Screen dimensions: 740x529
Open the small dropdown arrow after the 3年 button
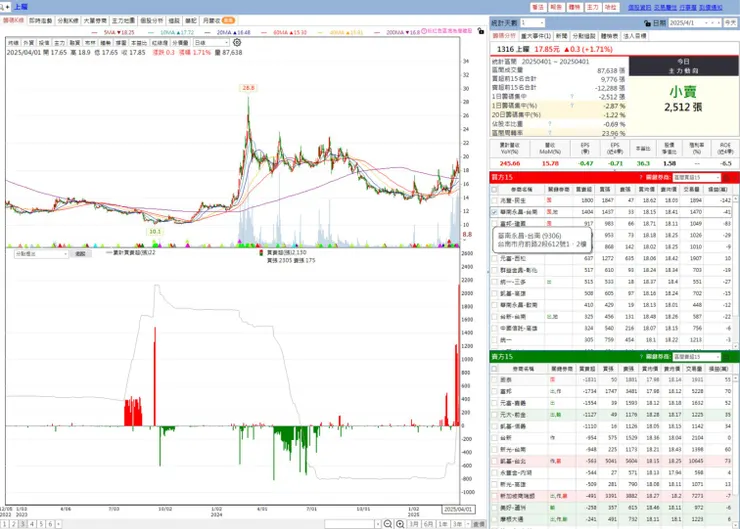coord(468,524)
